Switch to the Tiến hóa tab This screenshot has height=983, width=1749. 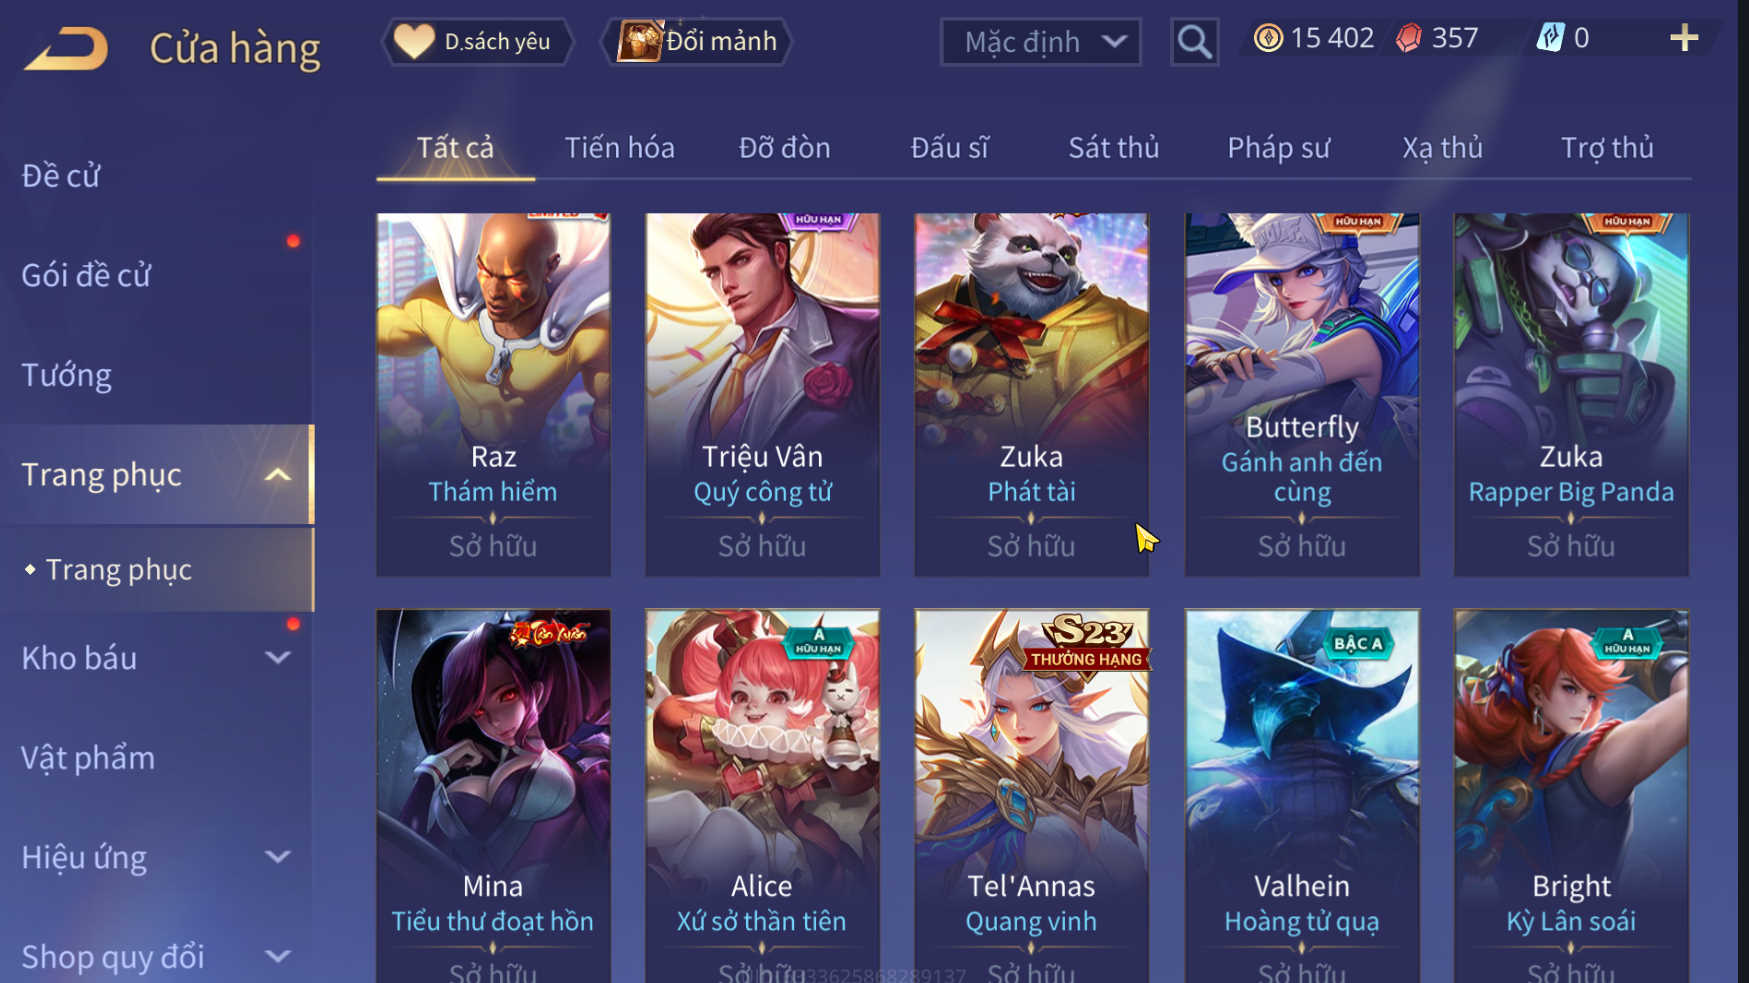pyautogui.click(x=619, y=148)
